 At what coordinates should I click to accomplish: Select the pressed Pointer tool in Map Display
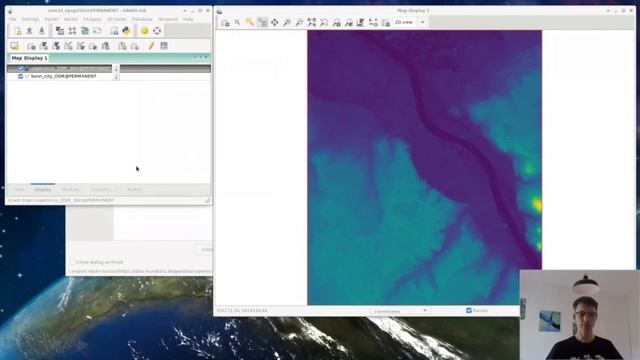coord(262,22)
